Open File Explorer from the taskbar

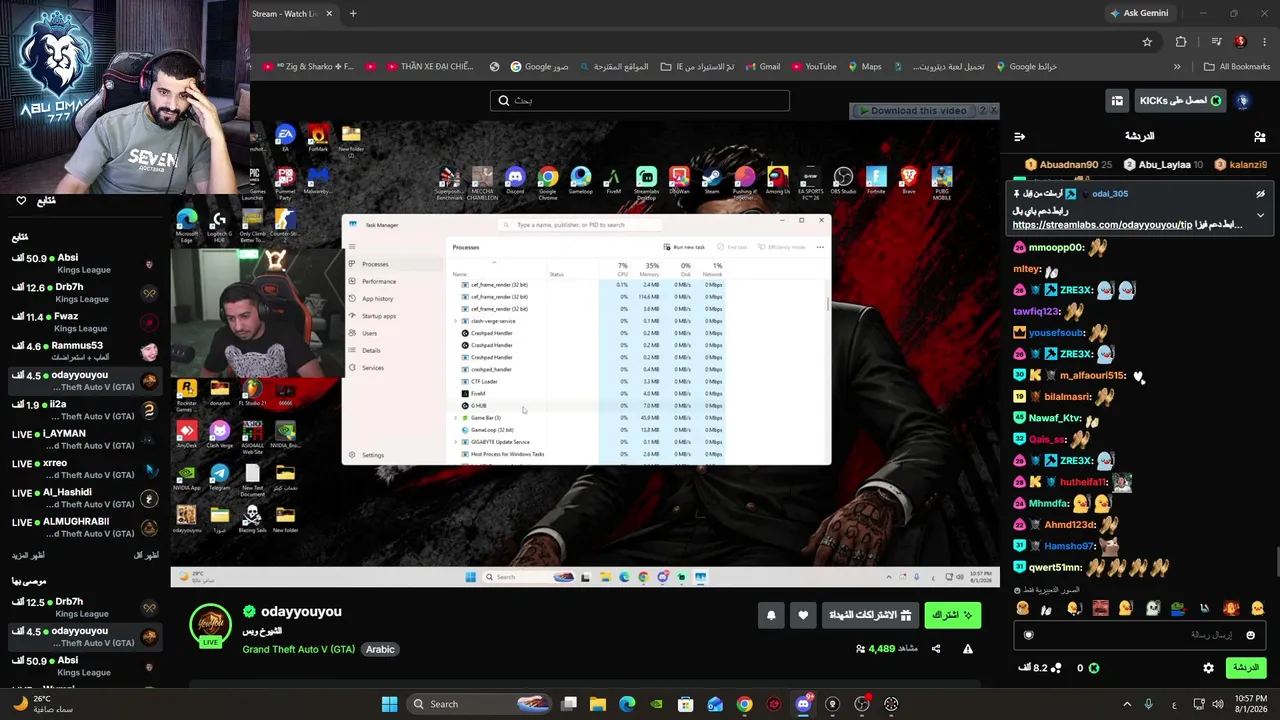click(x=598, y=704)
